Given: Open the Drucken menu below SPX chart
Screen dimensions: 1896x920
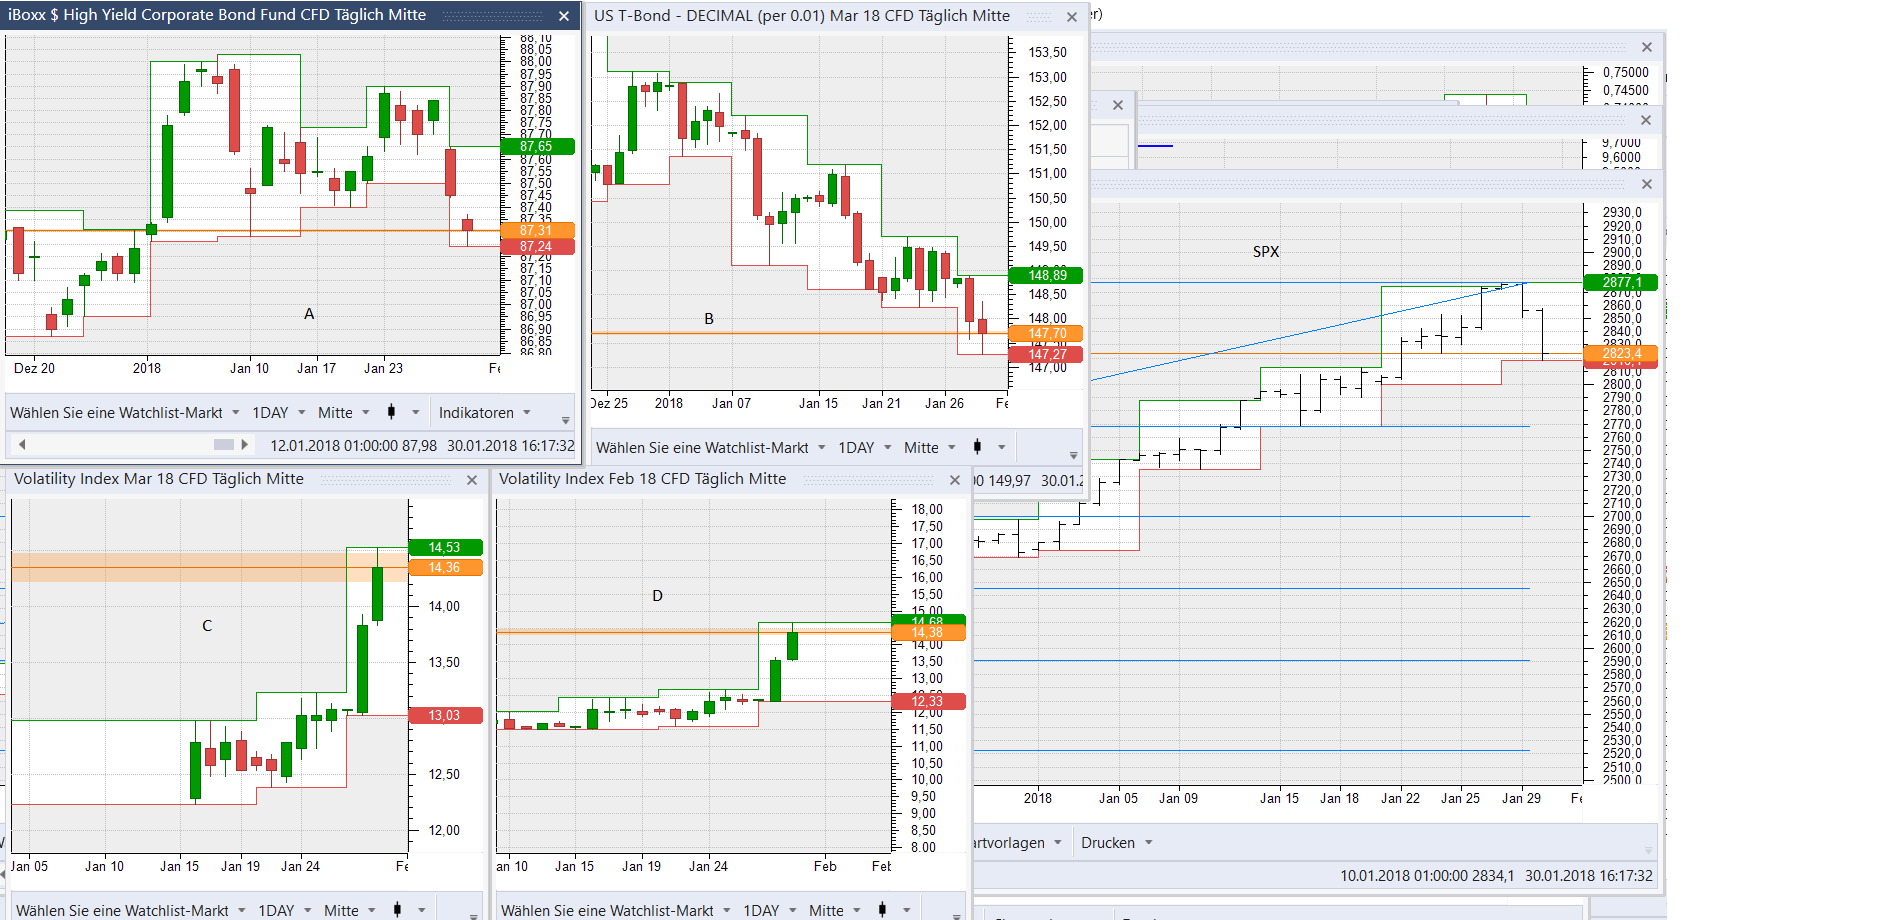Looking at the screenshot, I should tap(1116, 843).
